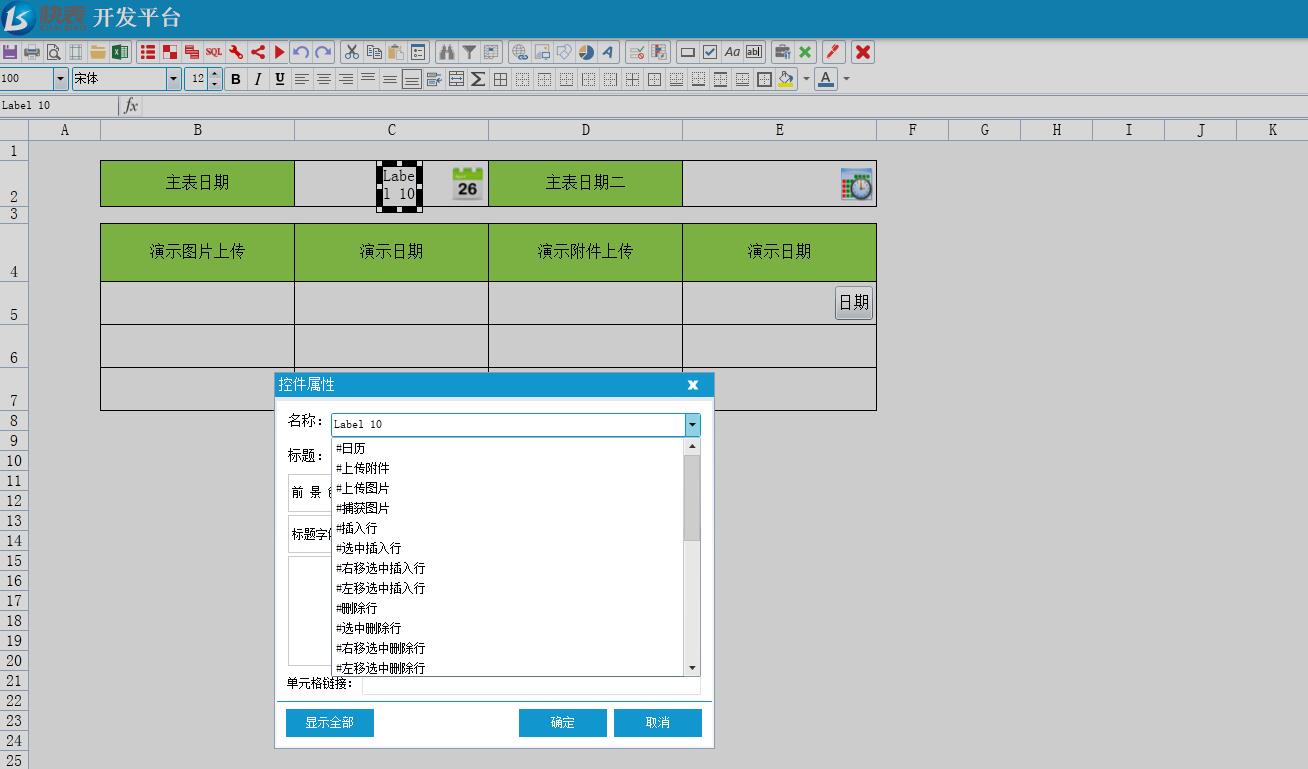The width and height of the screenshot is (1308, 769).
Task: Open the zoom 100 dropdown
Action: tap(60, 79)
